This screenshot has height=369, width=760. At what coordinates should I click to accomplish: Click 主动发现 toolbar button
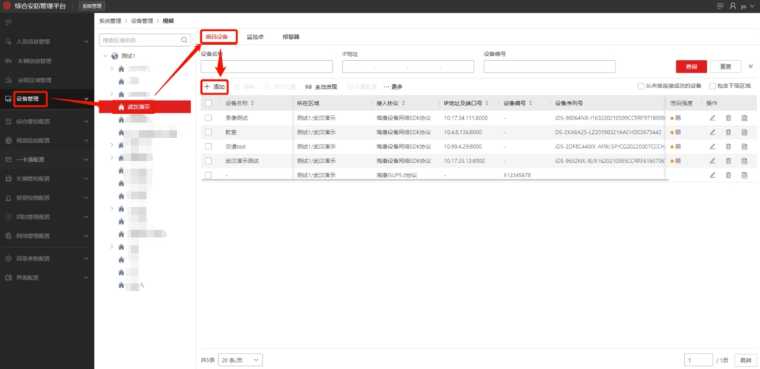pos(321,87)
